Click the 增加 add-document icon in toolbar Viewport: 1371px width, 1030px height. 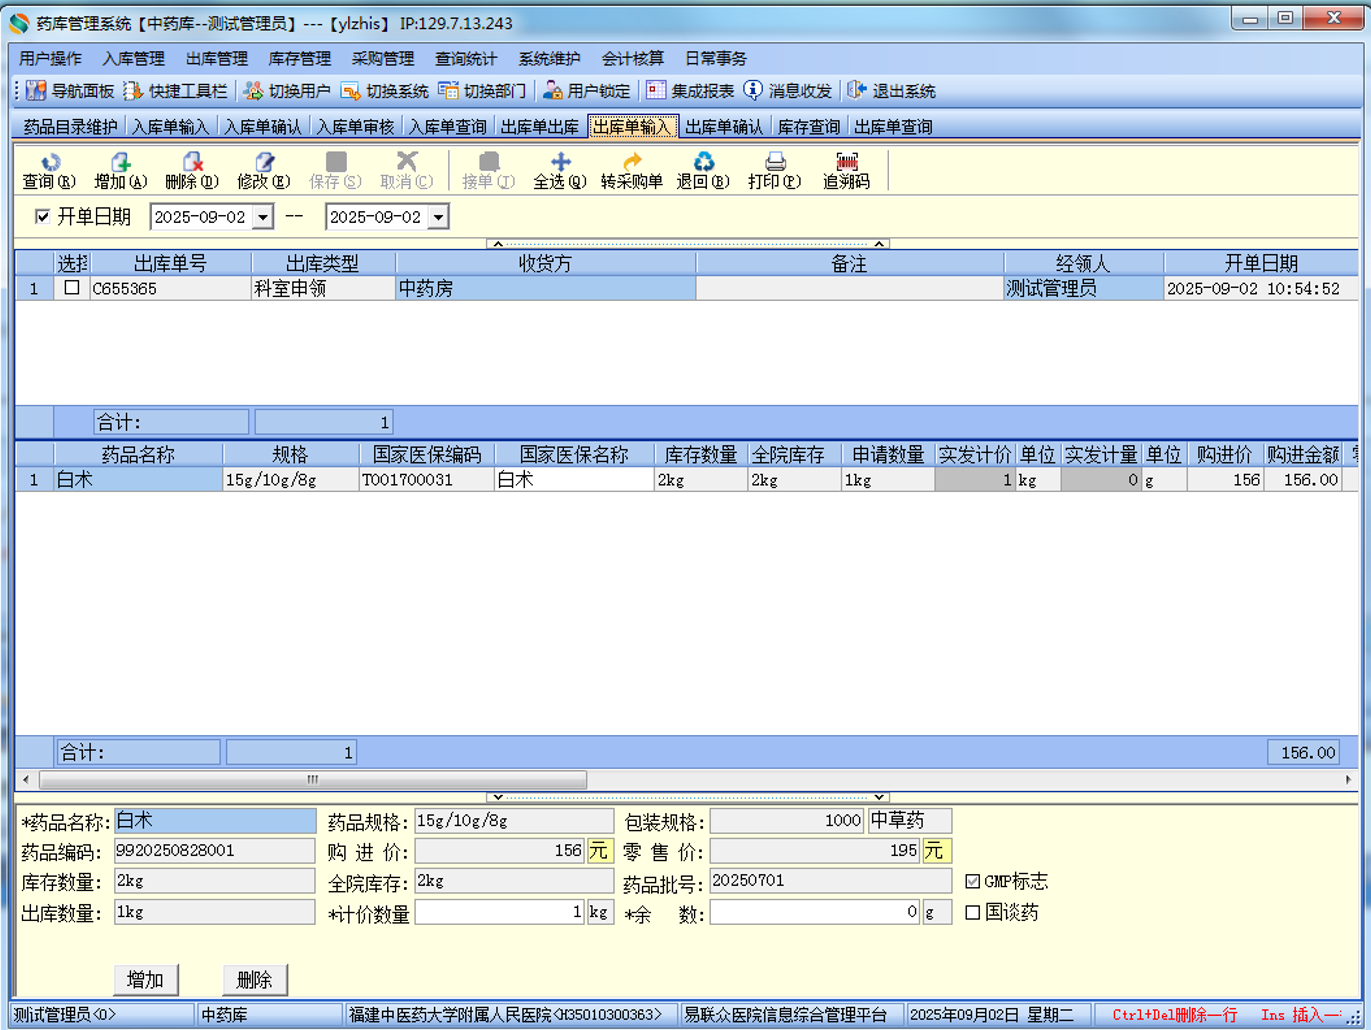pyautogui.click(x=121, y=162)
